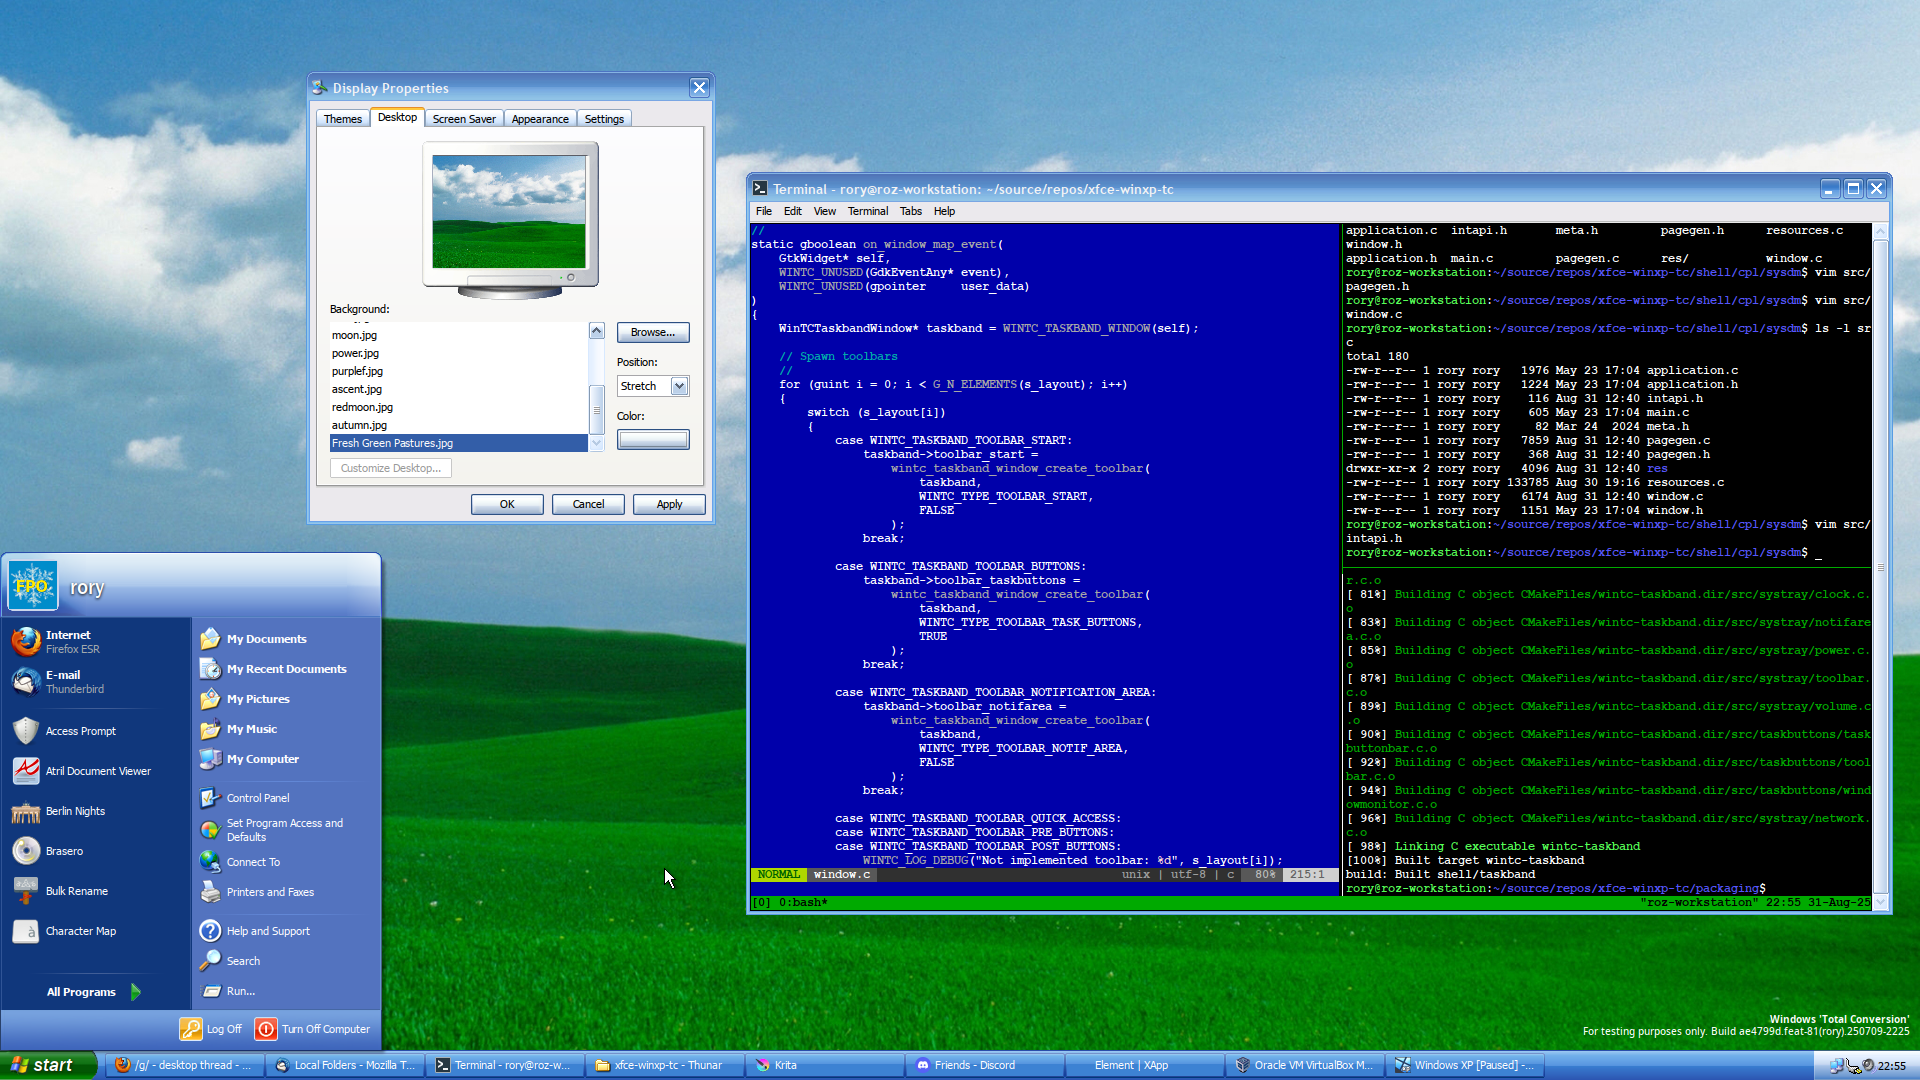
Task: Open My Pictures folder
Action: pyautogui.click(x=286, y=699)
